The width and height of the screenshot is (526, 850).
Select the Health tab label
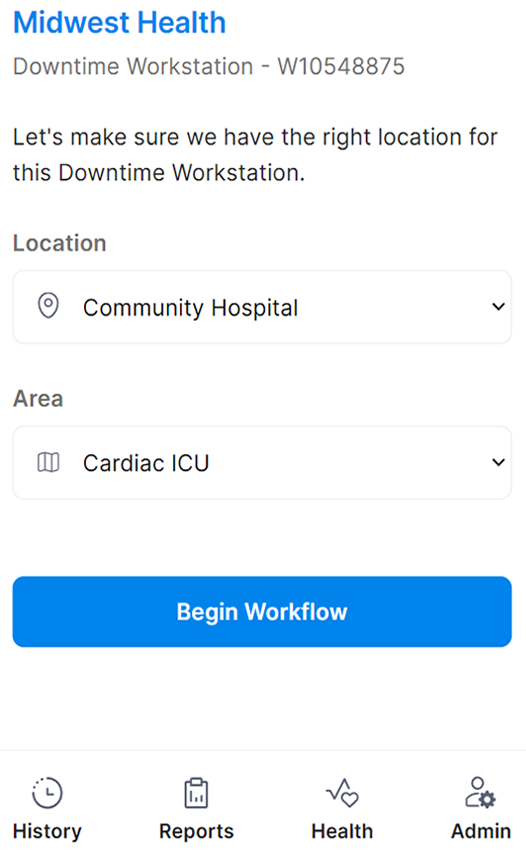(x=342, y=831)
